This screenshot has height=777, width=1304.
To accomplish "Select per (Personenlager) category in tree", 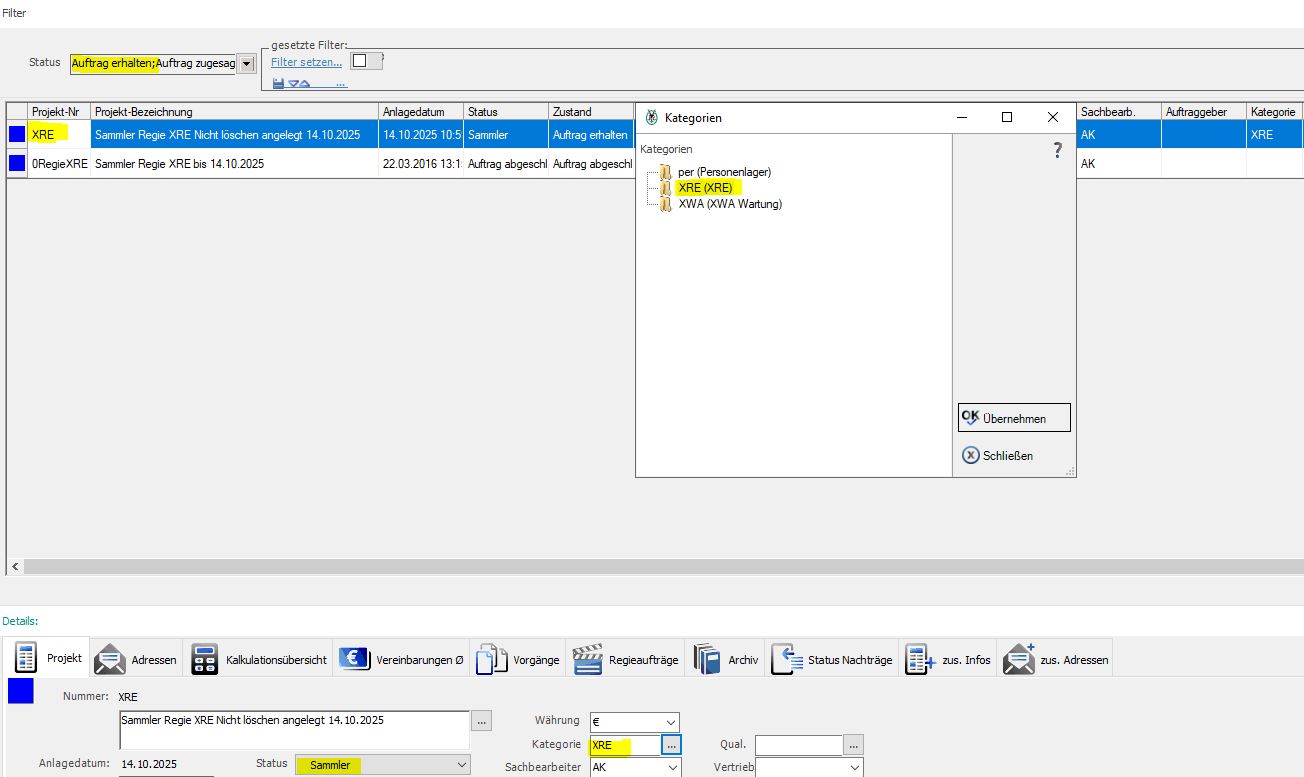I will point(724,172).
